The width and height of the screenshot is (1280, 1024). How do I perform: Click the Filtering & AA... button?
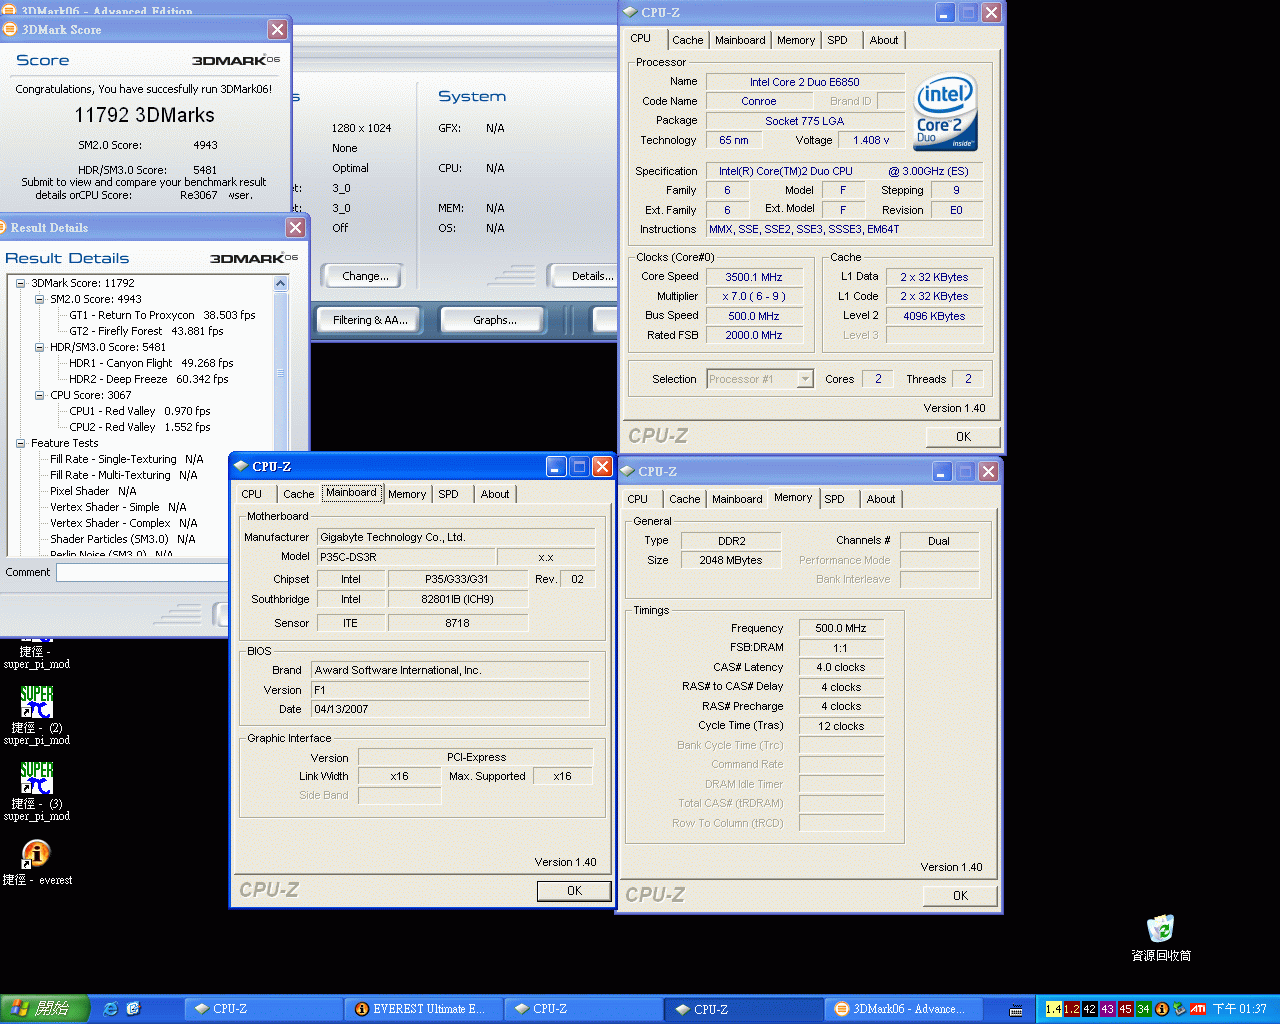(x=370, y=320)
